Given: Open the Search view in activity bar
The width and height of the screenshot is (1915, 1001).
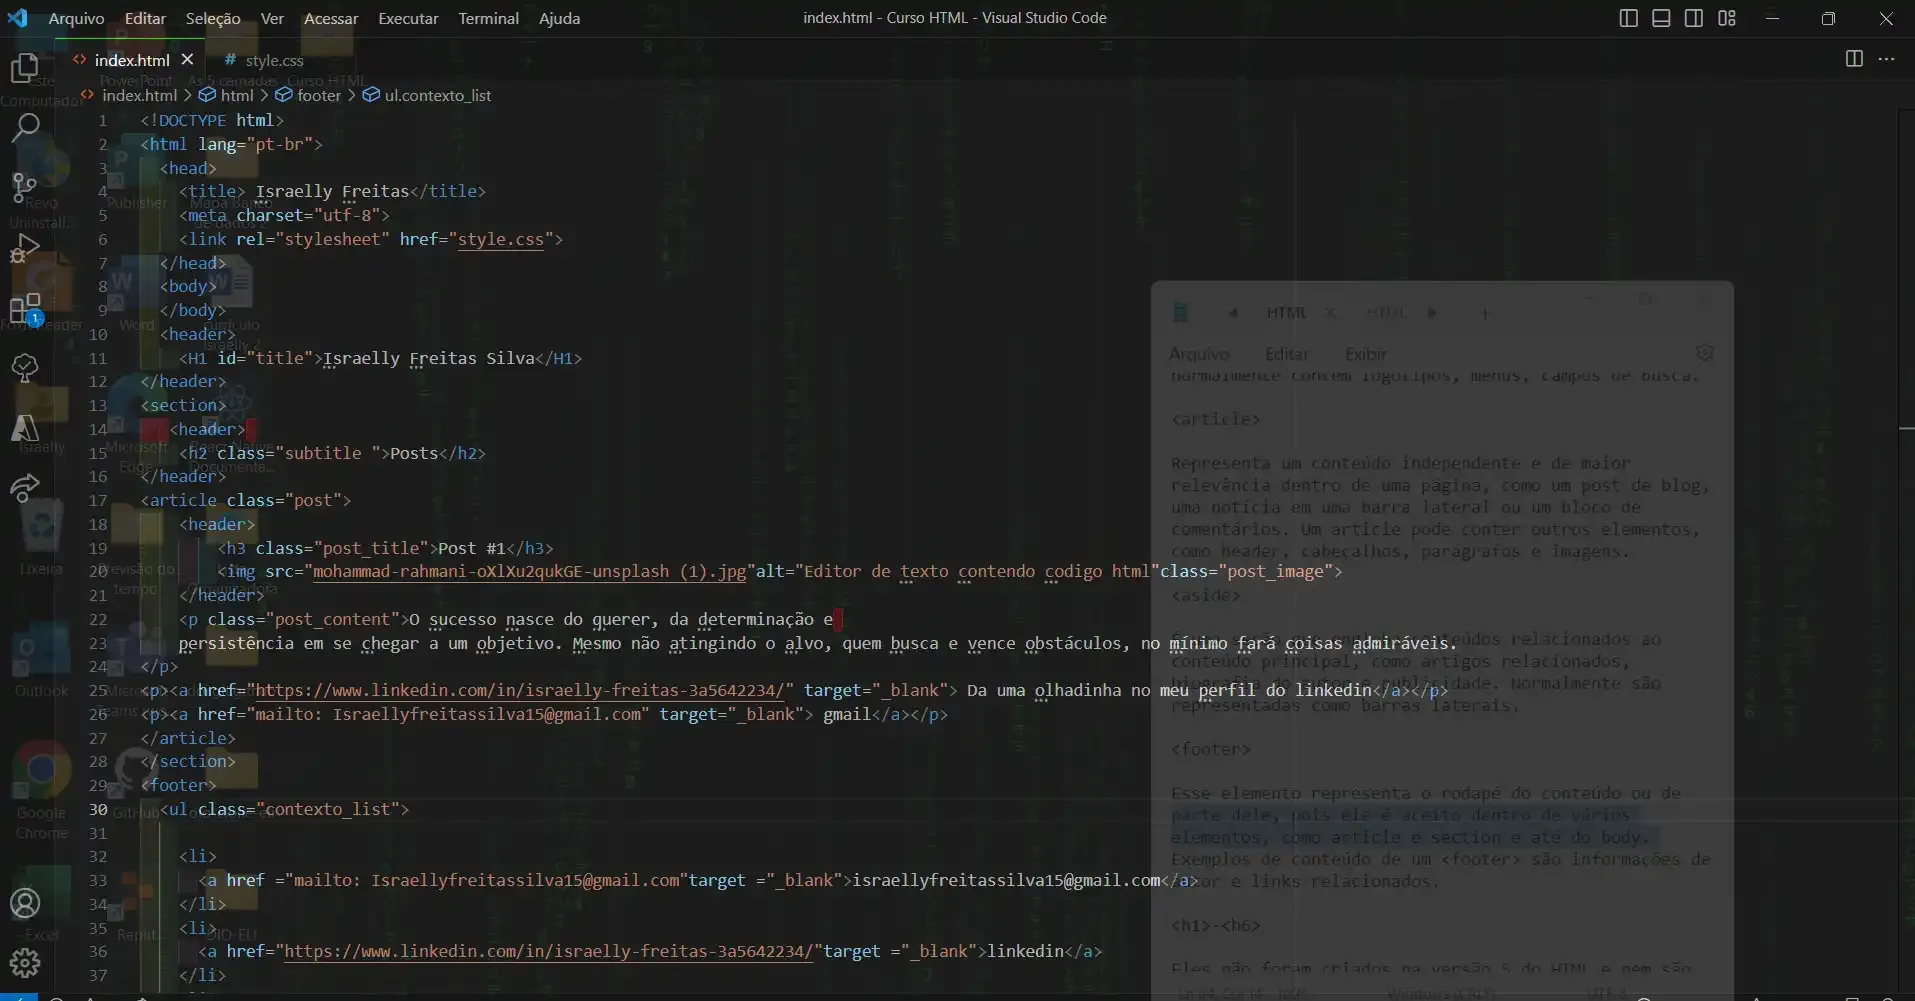Looking at the screenshot, I should pyautogui.click(x=24, y=127).
